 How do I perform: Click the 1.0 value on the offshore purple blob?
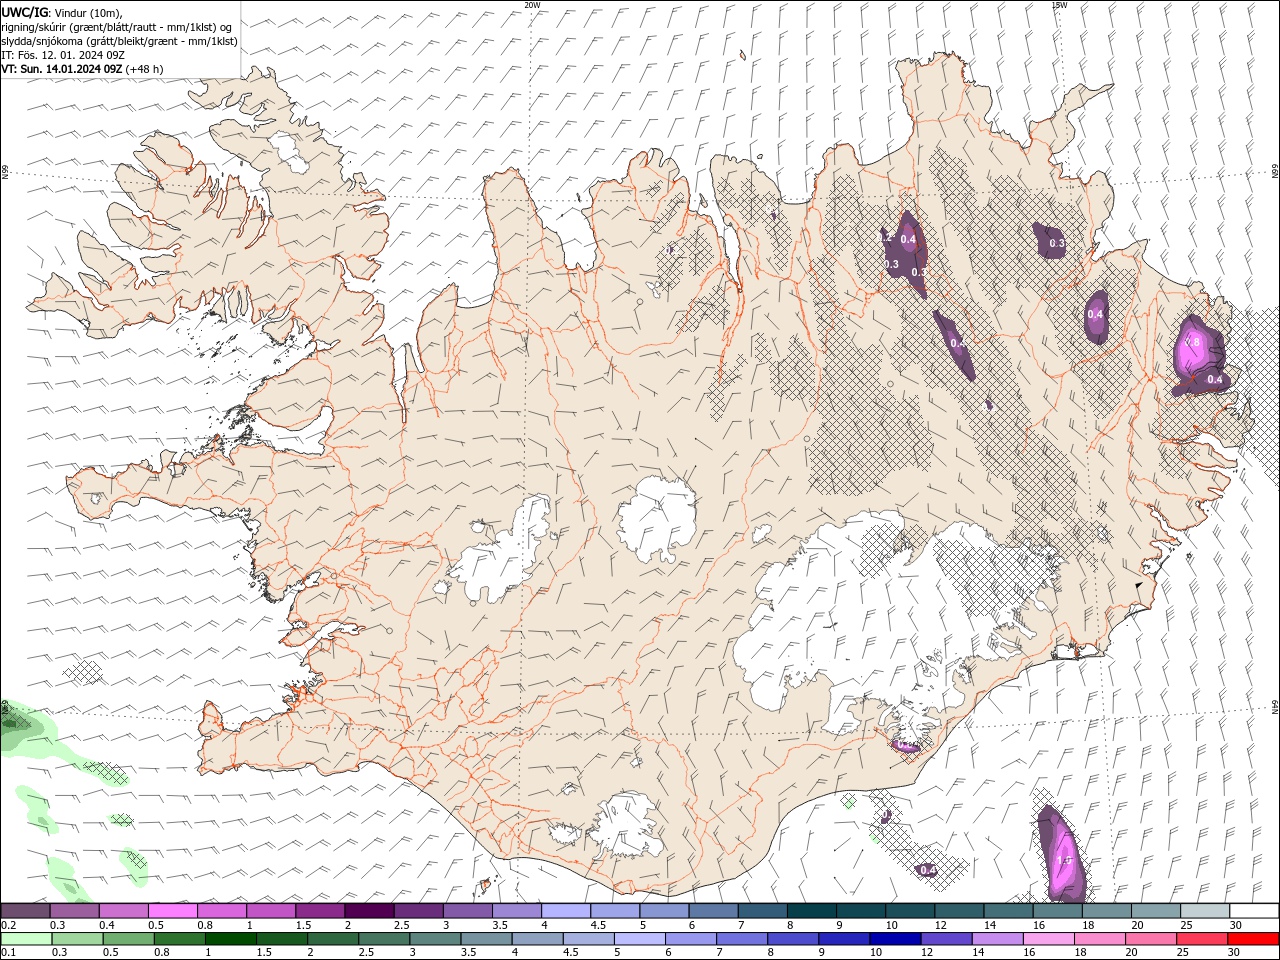click(1064, 860)
